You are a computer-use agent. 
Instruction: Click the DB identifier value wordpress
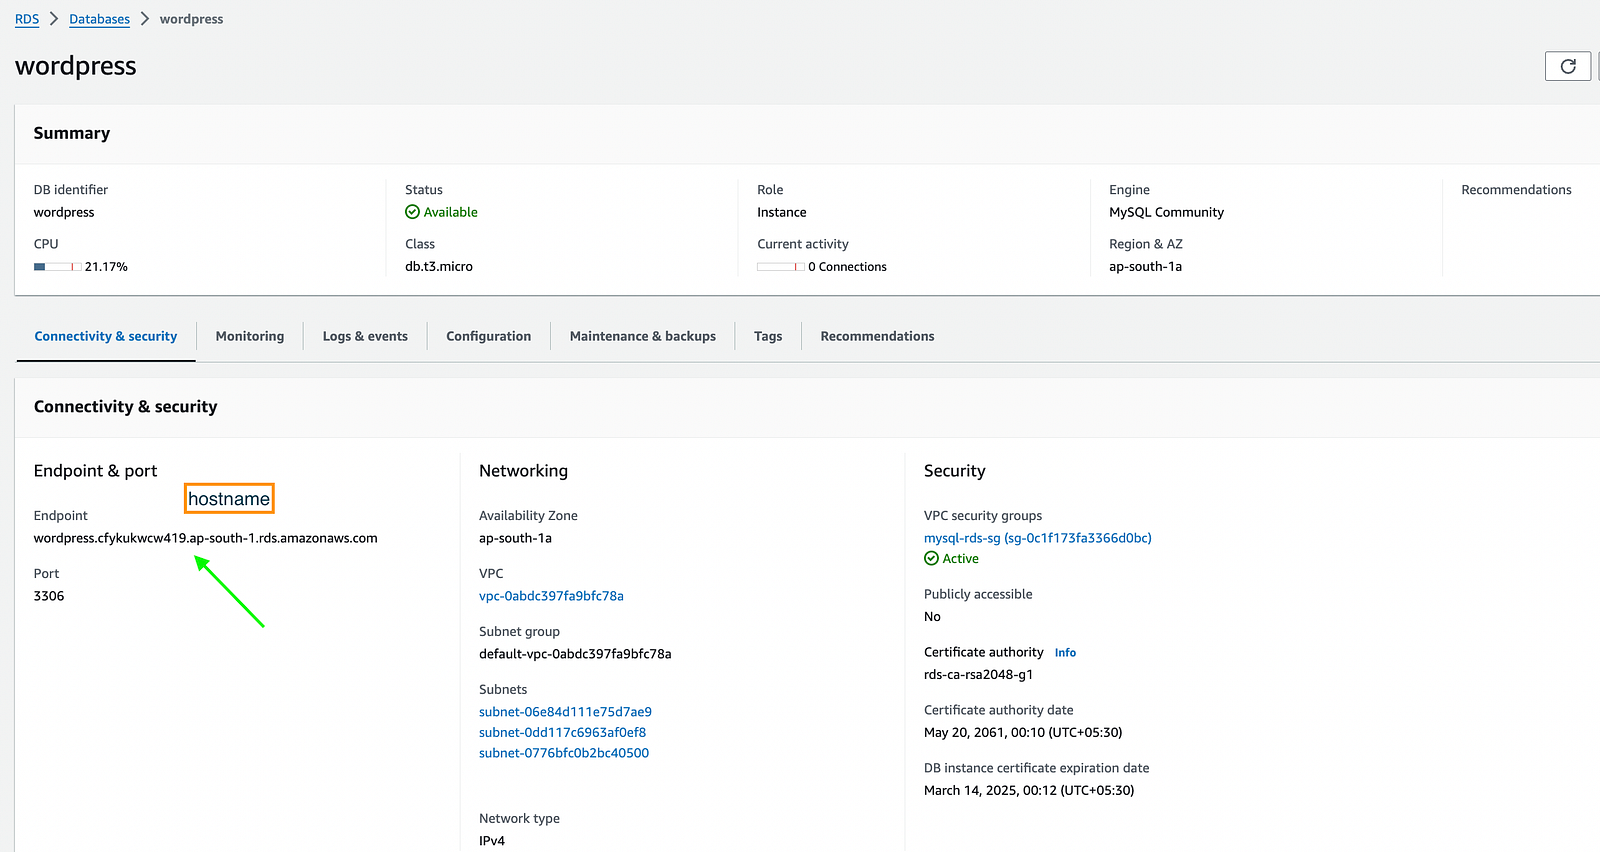(64, 212)
